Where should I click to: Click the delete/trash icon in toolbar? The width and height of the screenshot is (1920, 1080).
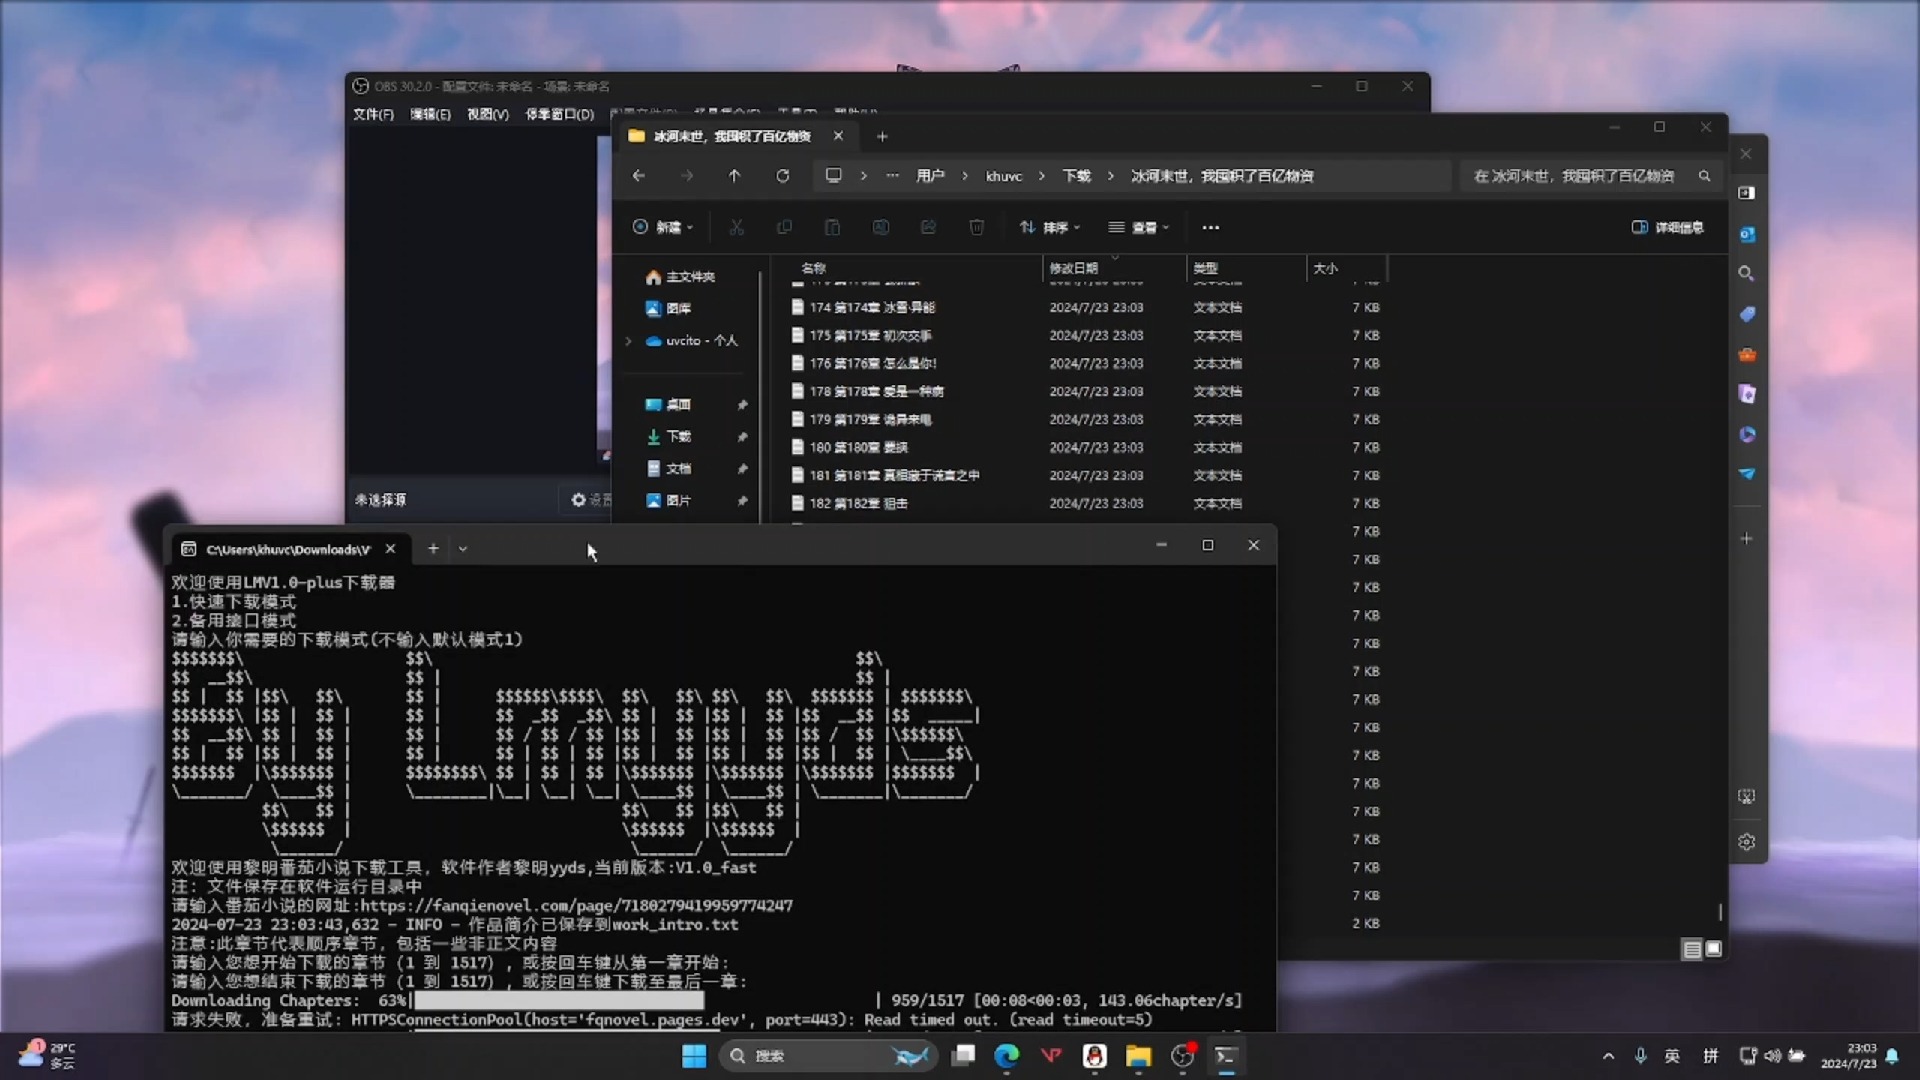[x=976, y=225]
